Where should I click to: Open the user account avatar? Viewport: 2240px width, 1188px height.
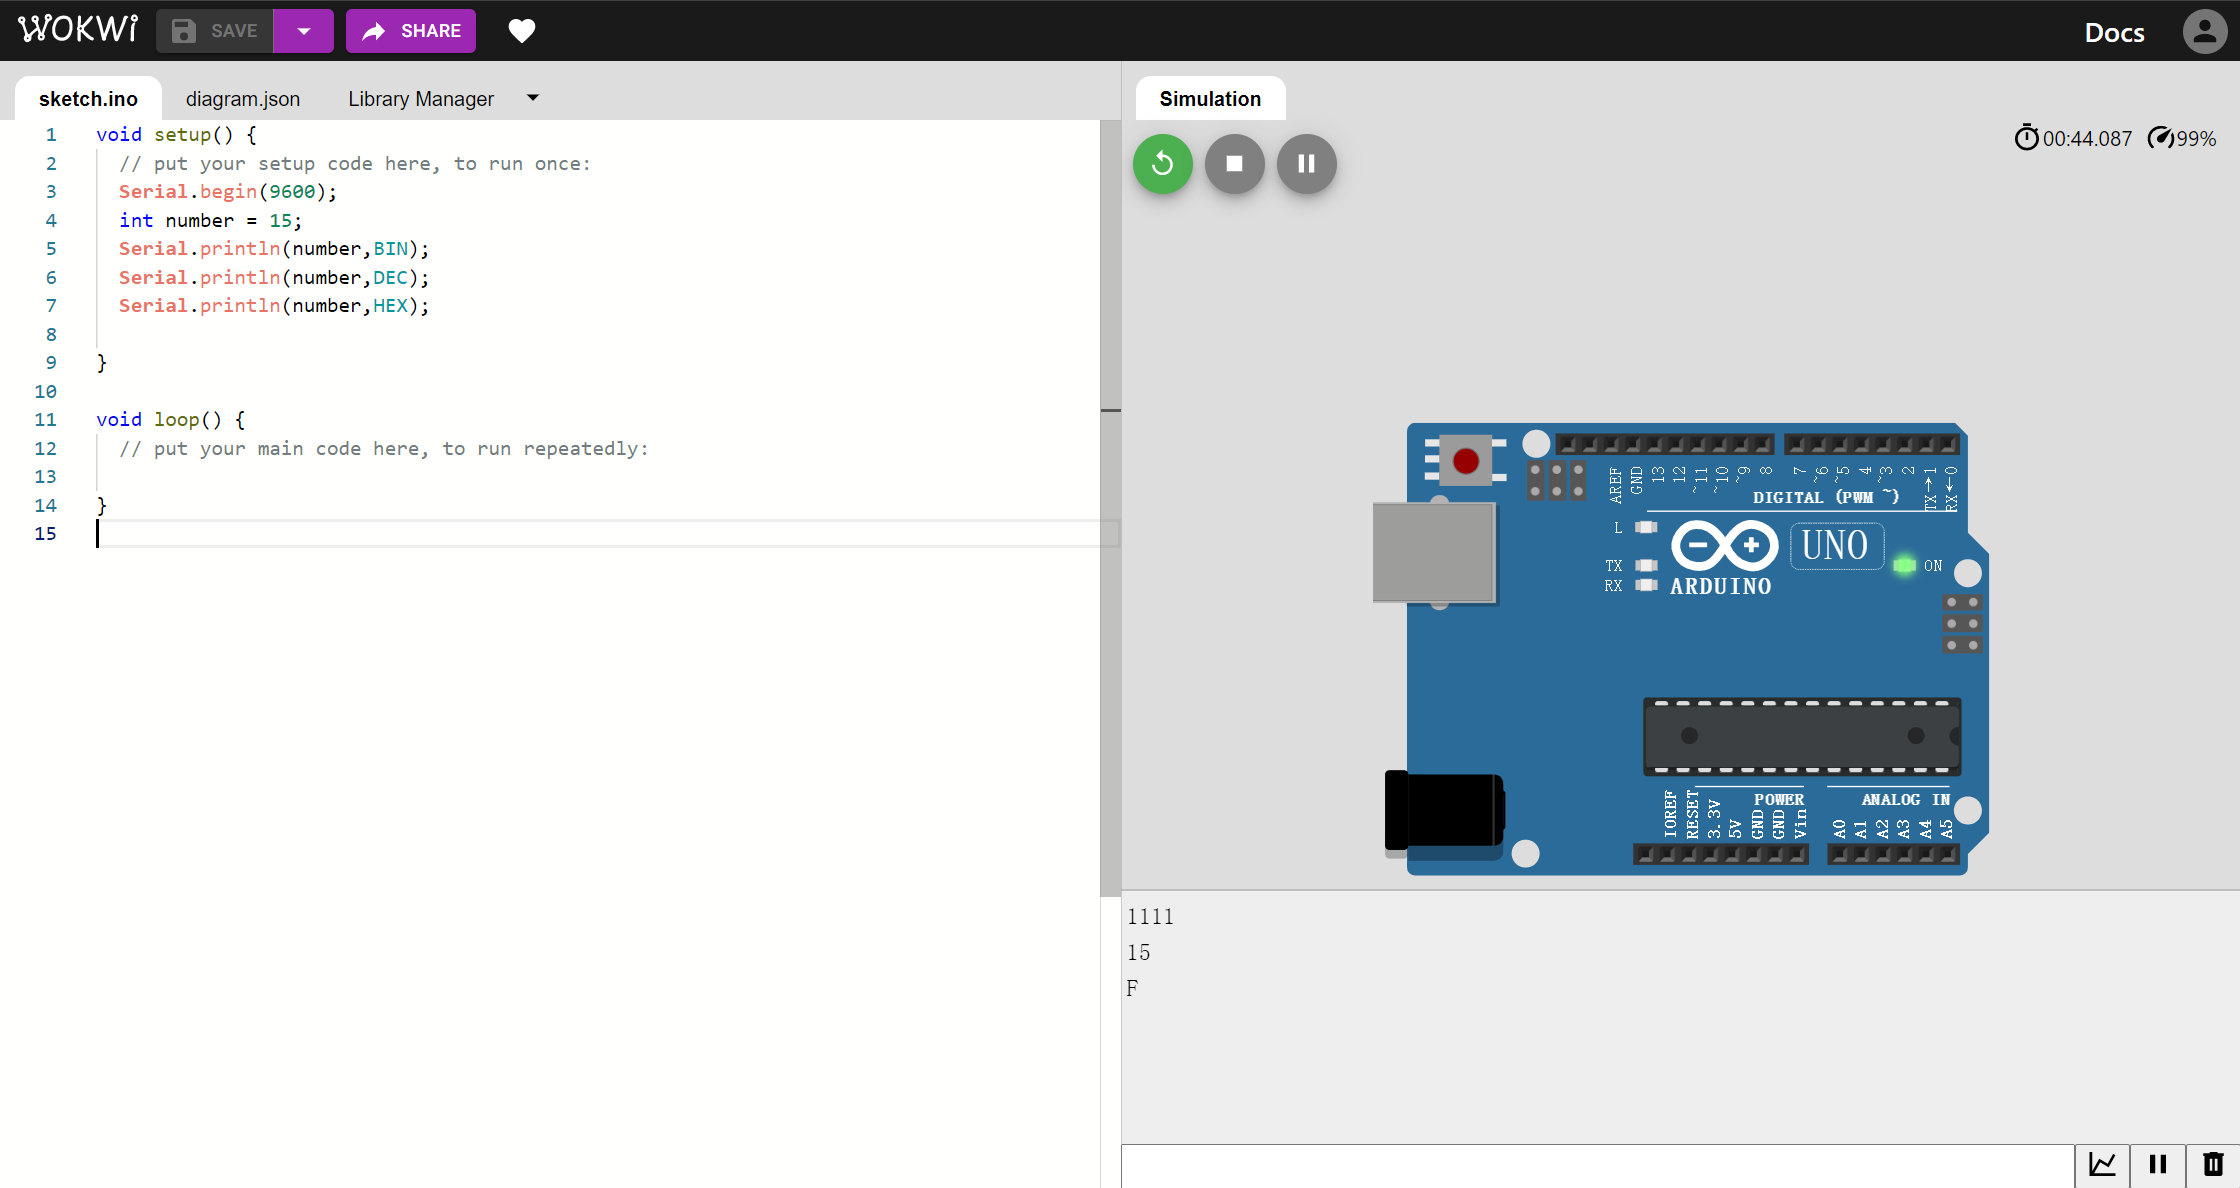pos(2204,31)
